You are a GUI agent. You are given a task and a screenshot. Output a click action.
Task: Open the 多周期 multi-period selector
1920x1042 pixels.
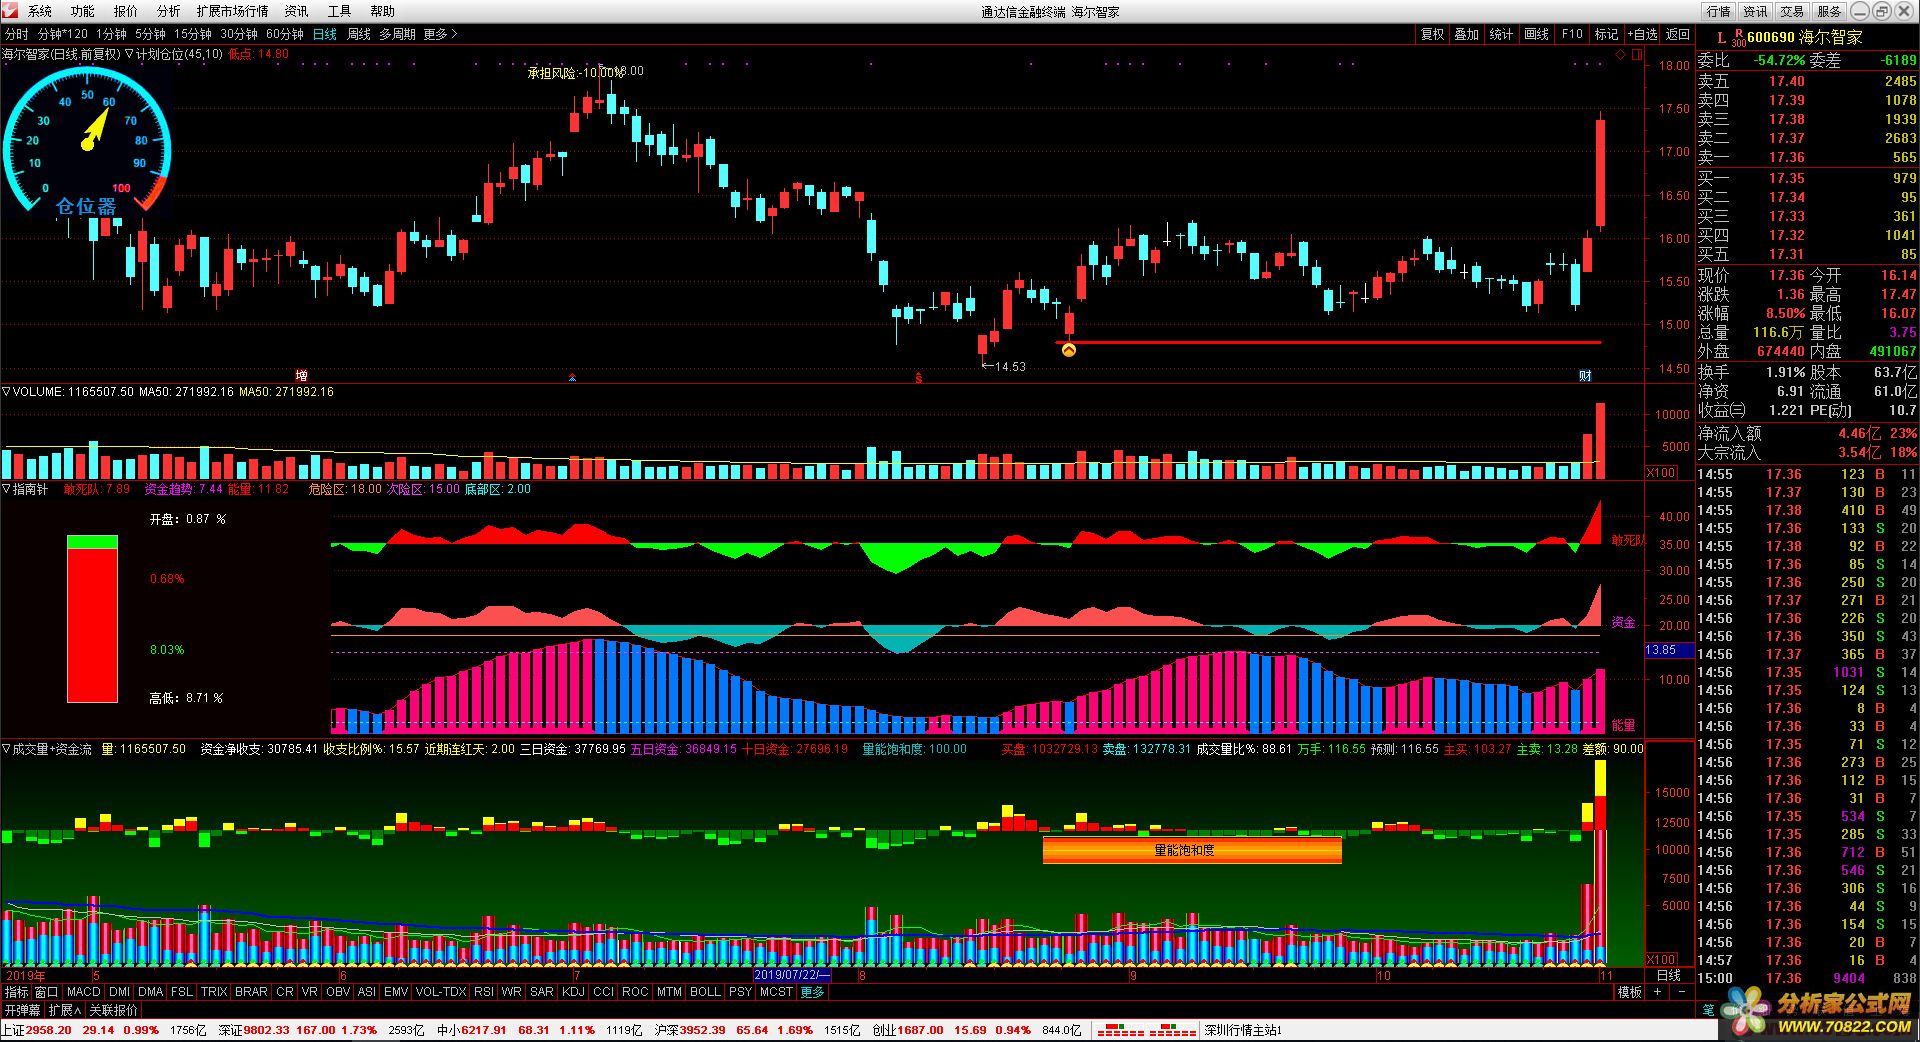[397, 34]
